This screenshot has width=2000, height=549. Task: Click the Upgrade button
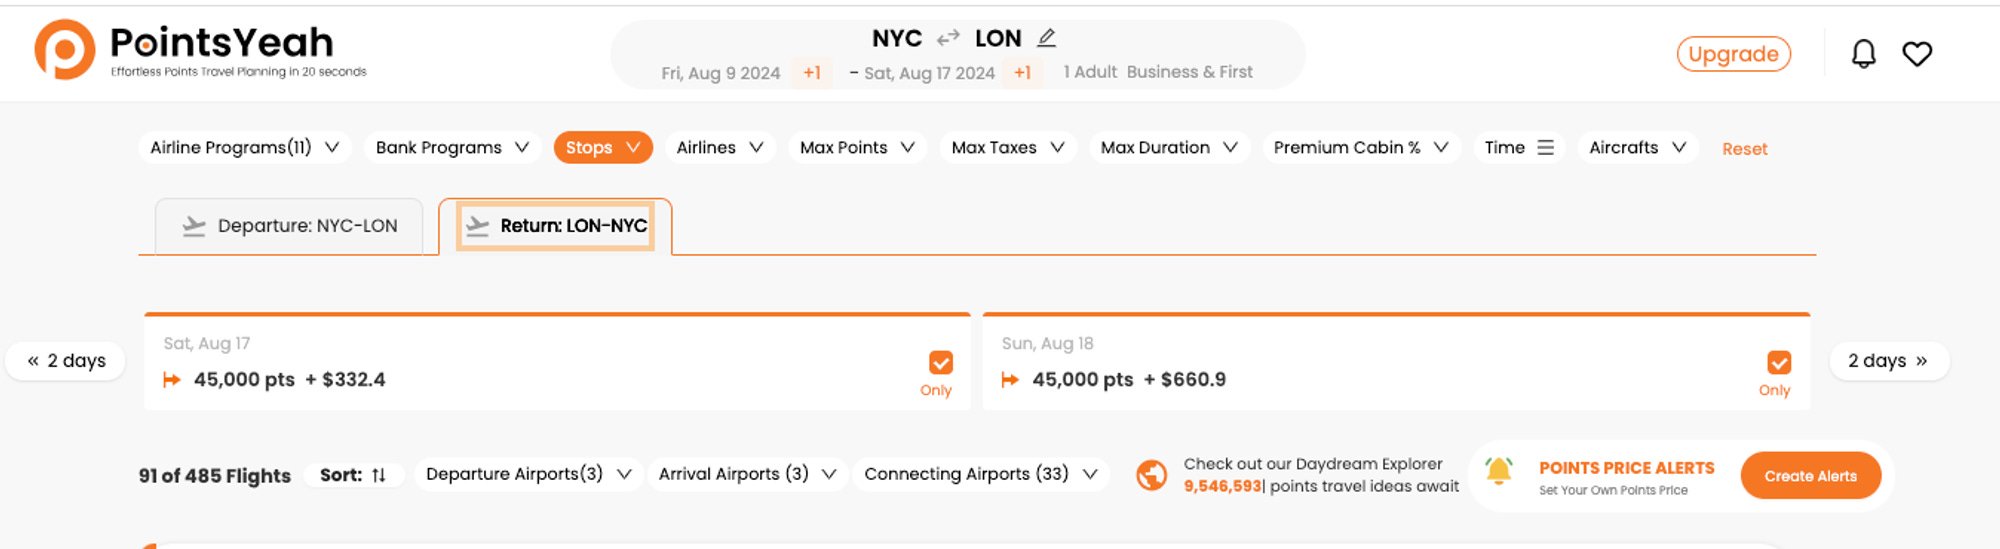pos(1734,54)
